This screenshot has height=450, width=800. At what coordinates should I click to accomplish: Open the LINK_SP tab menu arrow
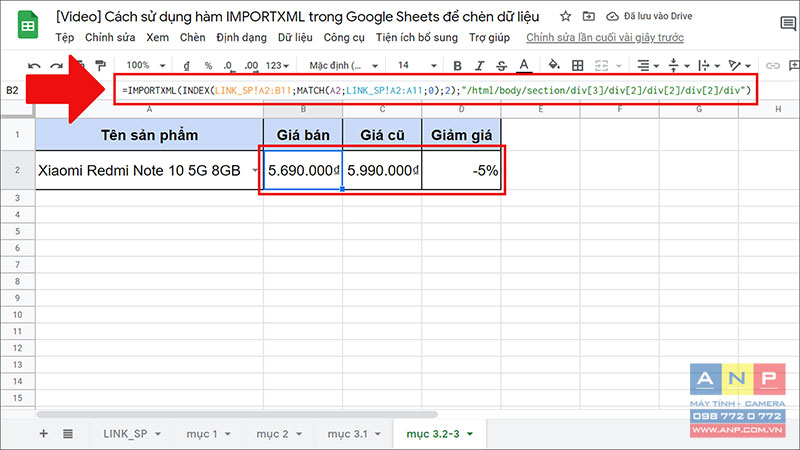click(x=158, y=434)
